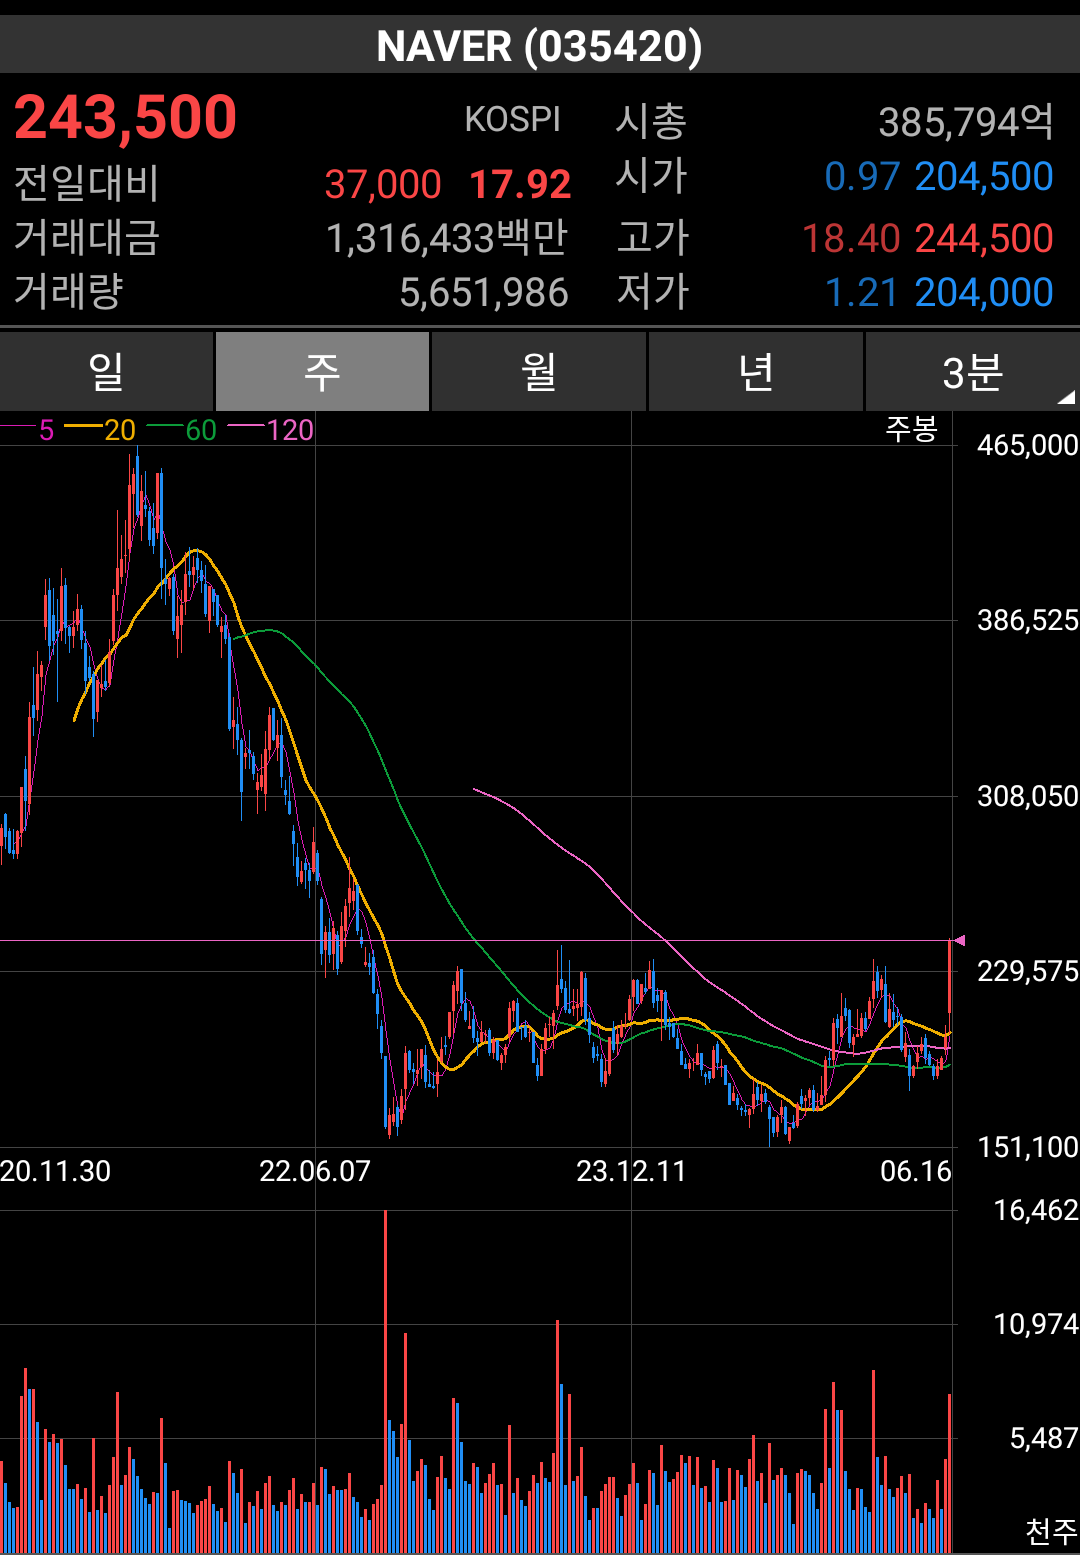1080x1555 pixels.
Task: Click the 22.06.07 date axis label
Action: click(x=315, y=1171)
